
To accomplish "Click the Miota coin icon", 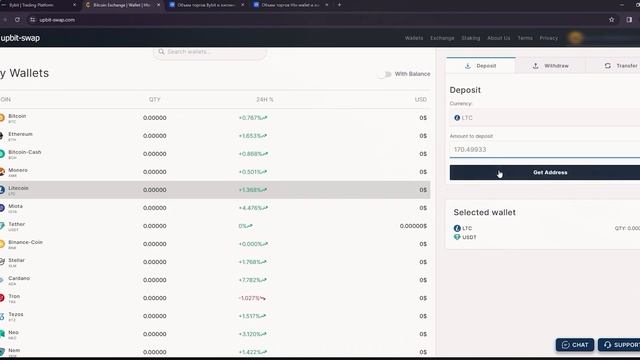I will click(2, 208).
